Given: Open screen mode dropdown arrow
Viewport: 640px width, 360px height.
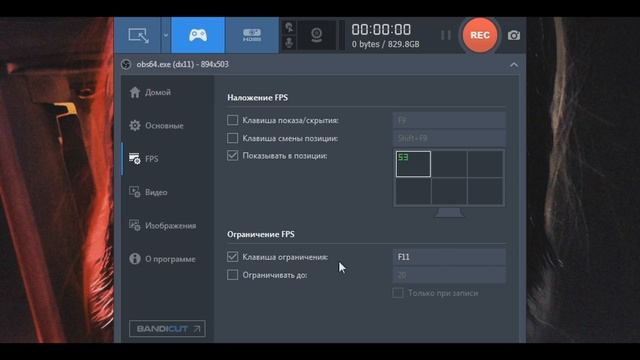Looking at the screenshot, I should click(166, 35).
